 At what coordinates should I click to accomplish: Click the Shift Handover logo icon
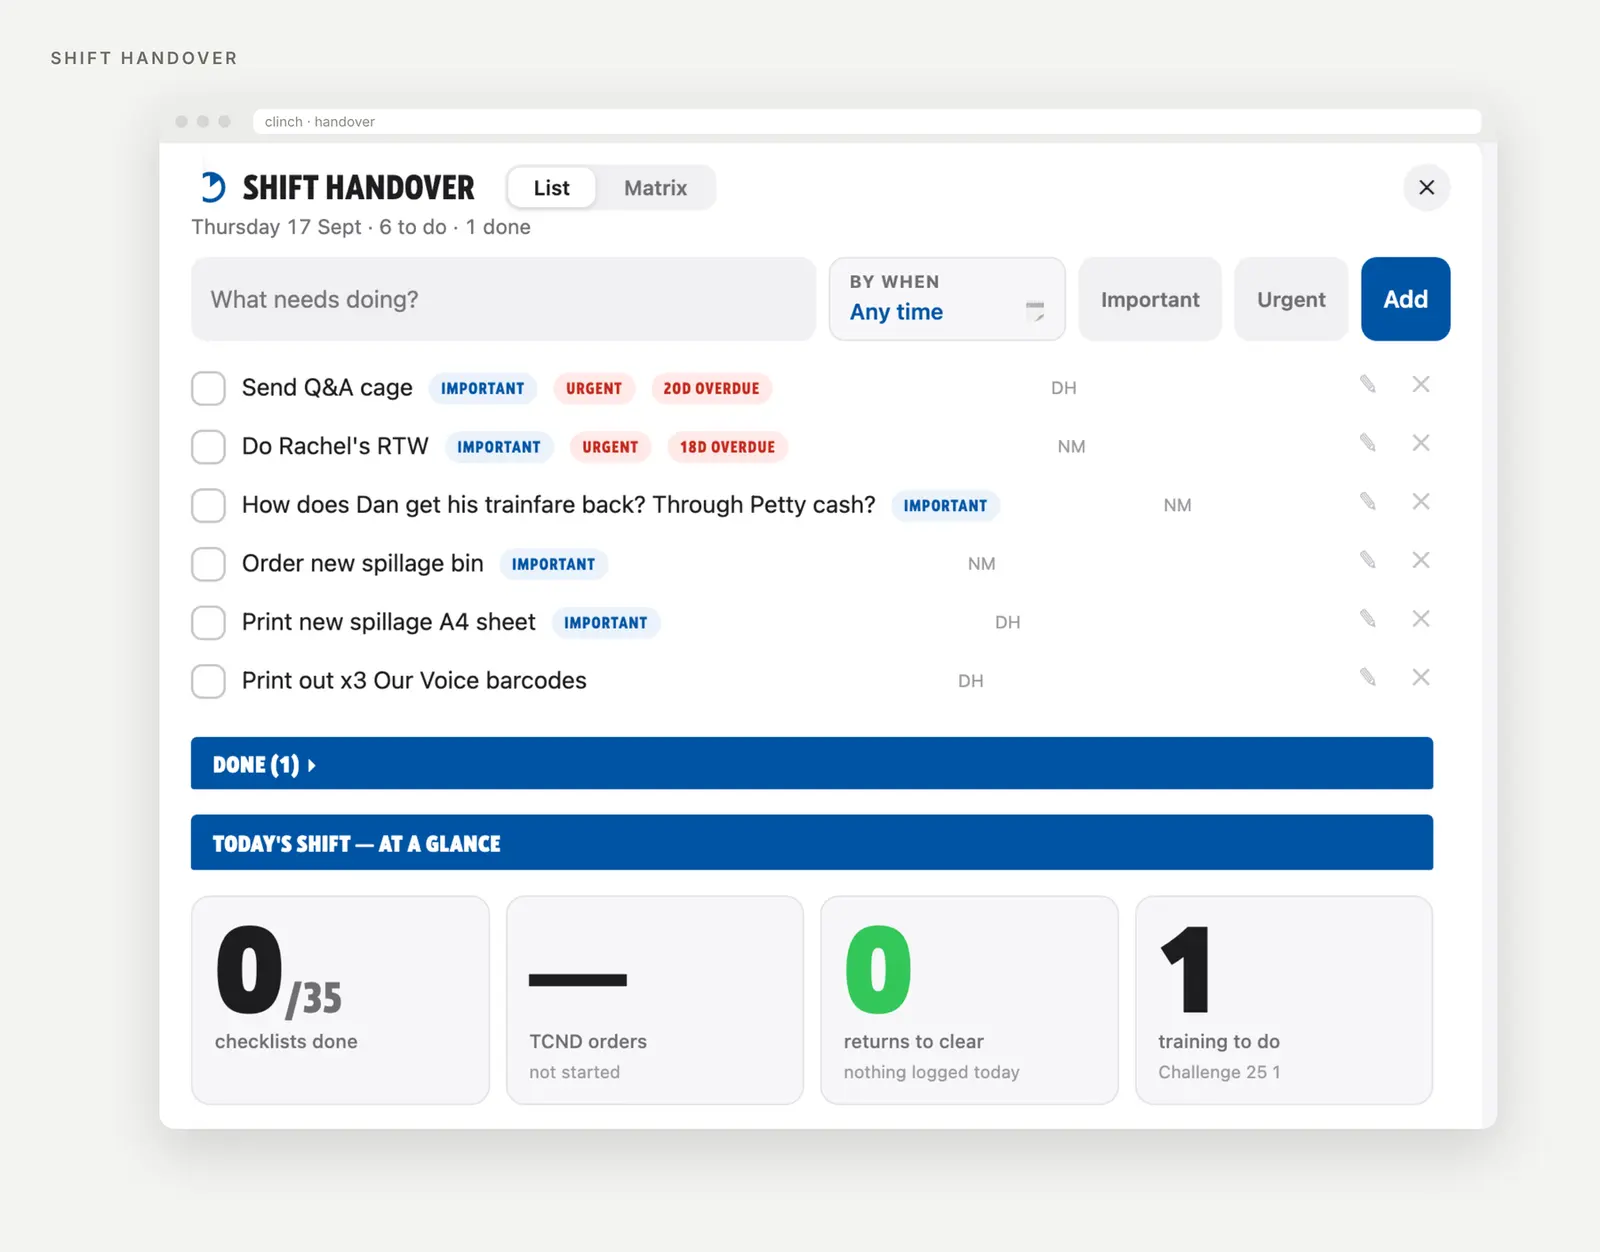point(212,187)
